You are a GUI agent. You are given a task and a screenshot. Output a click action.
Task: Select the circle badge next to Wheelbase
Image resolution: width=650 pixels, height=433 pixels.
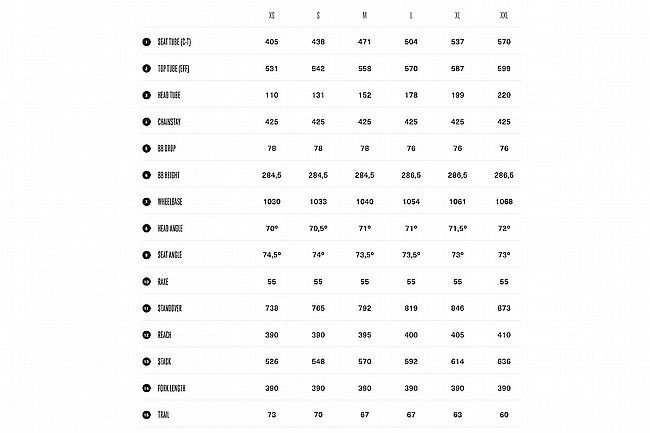point(146,201)
